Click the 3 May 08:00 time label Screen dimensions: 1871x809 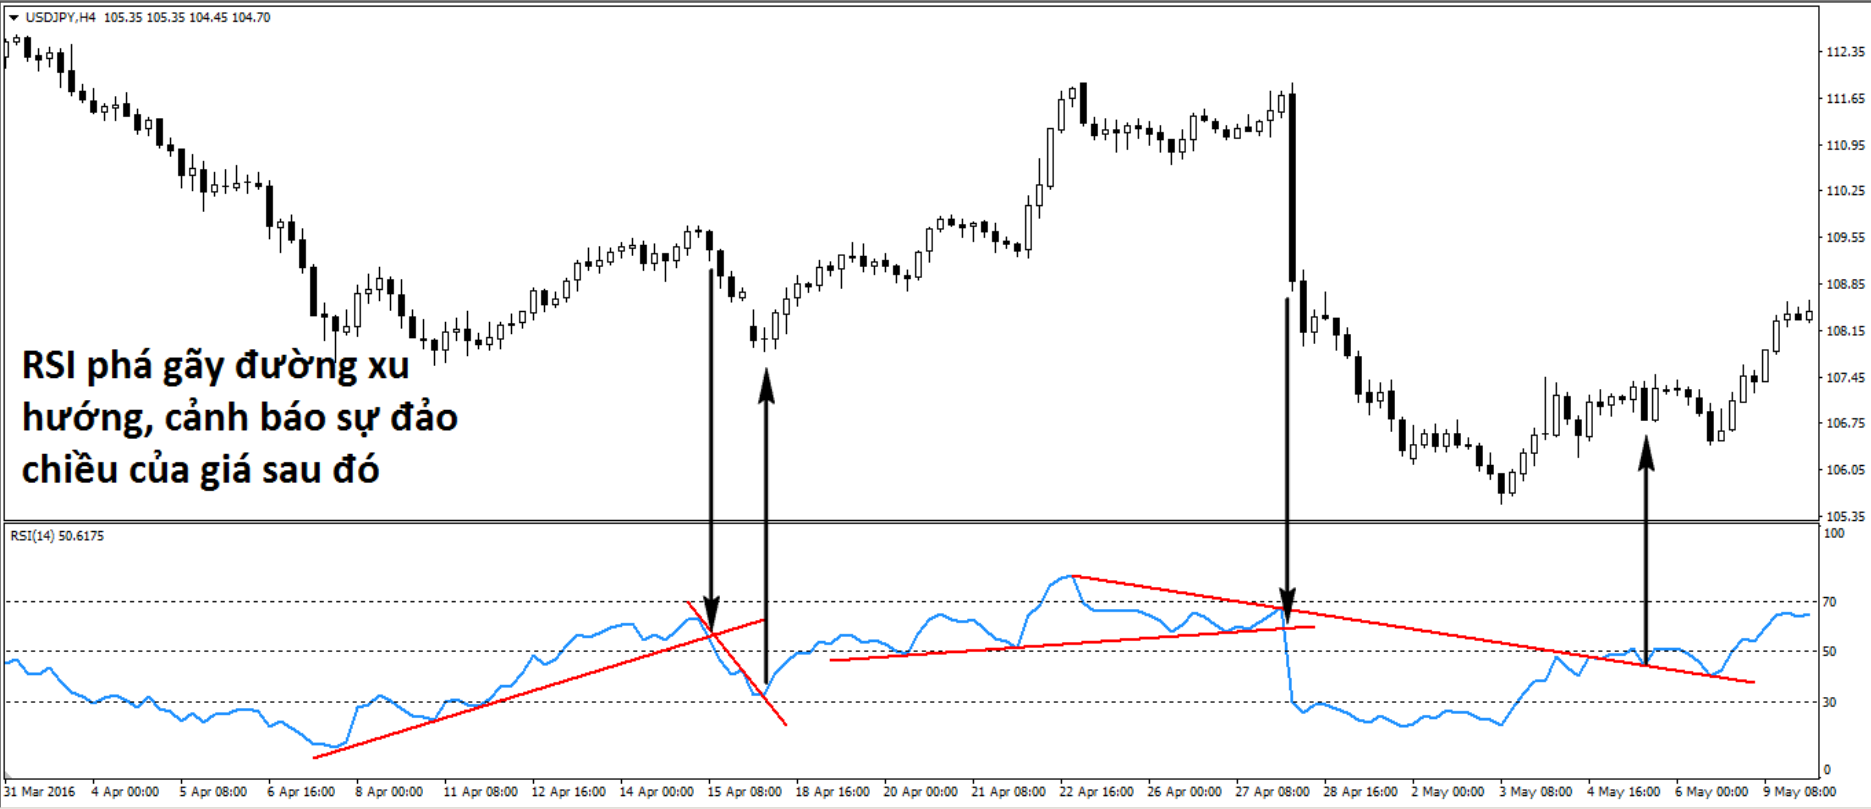point(1536,792)
